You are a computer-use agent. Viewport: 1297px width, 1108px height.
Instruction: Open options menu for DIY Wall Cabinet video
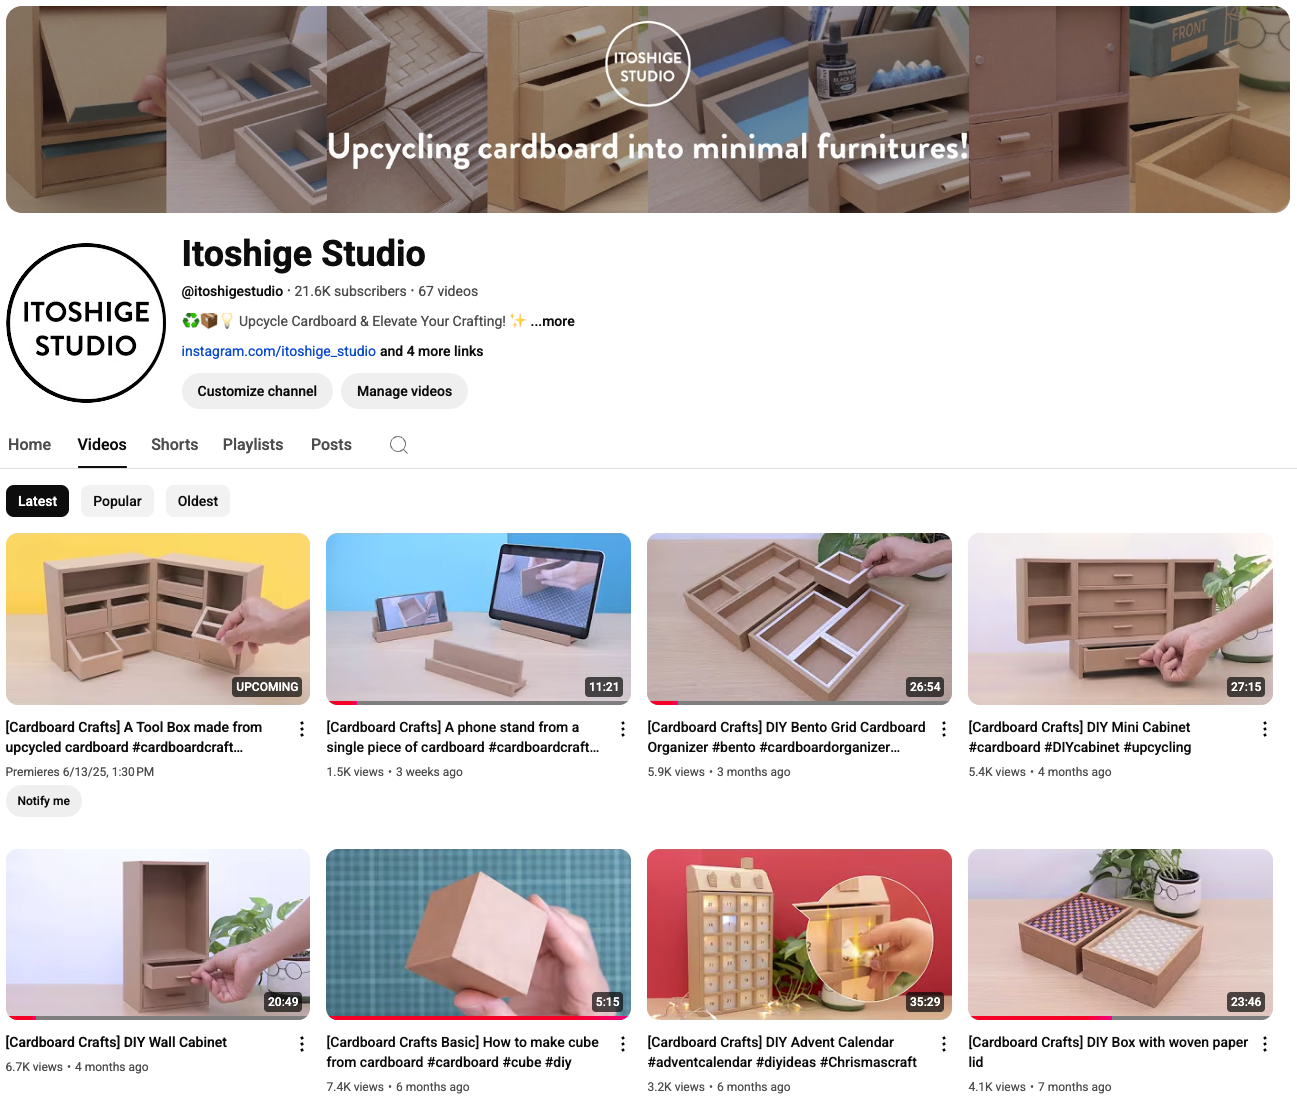point(302,1044)
